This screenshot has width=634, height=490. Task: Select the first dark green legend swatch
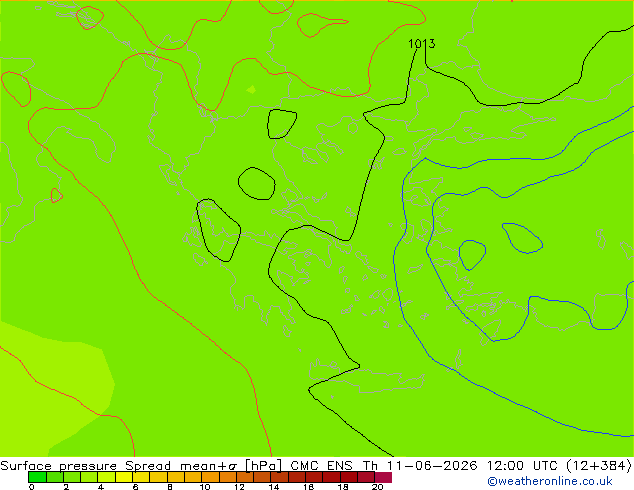pos(37,477)
